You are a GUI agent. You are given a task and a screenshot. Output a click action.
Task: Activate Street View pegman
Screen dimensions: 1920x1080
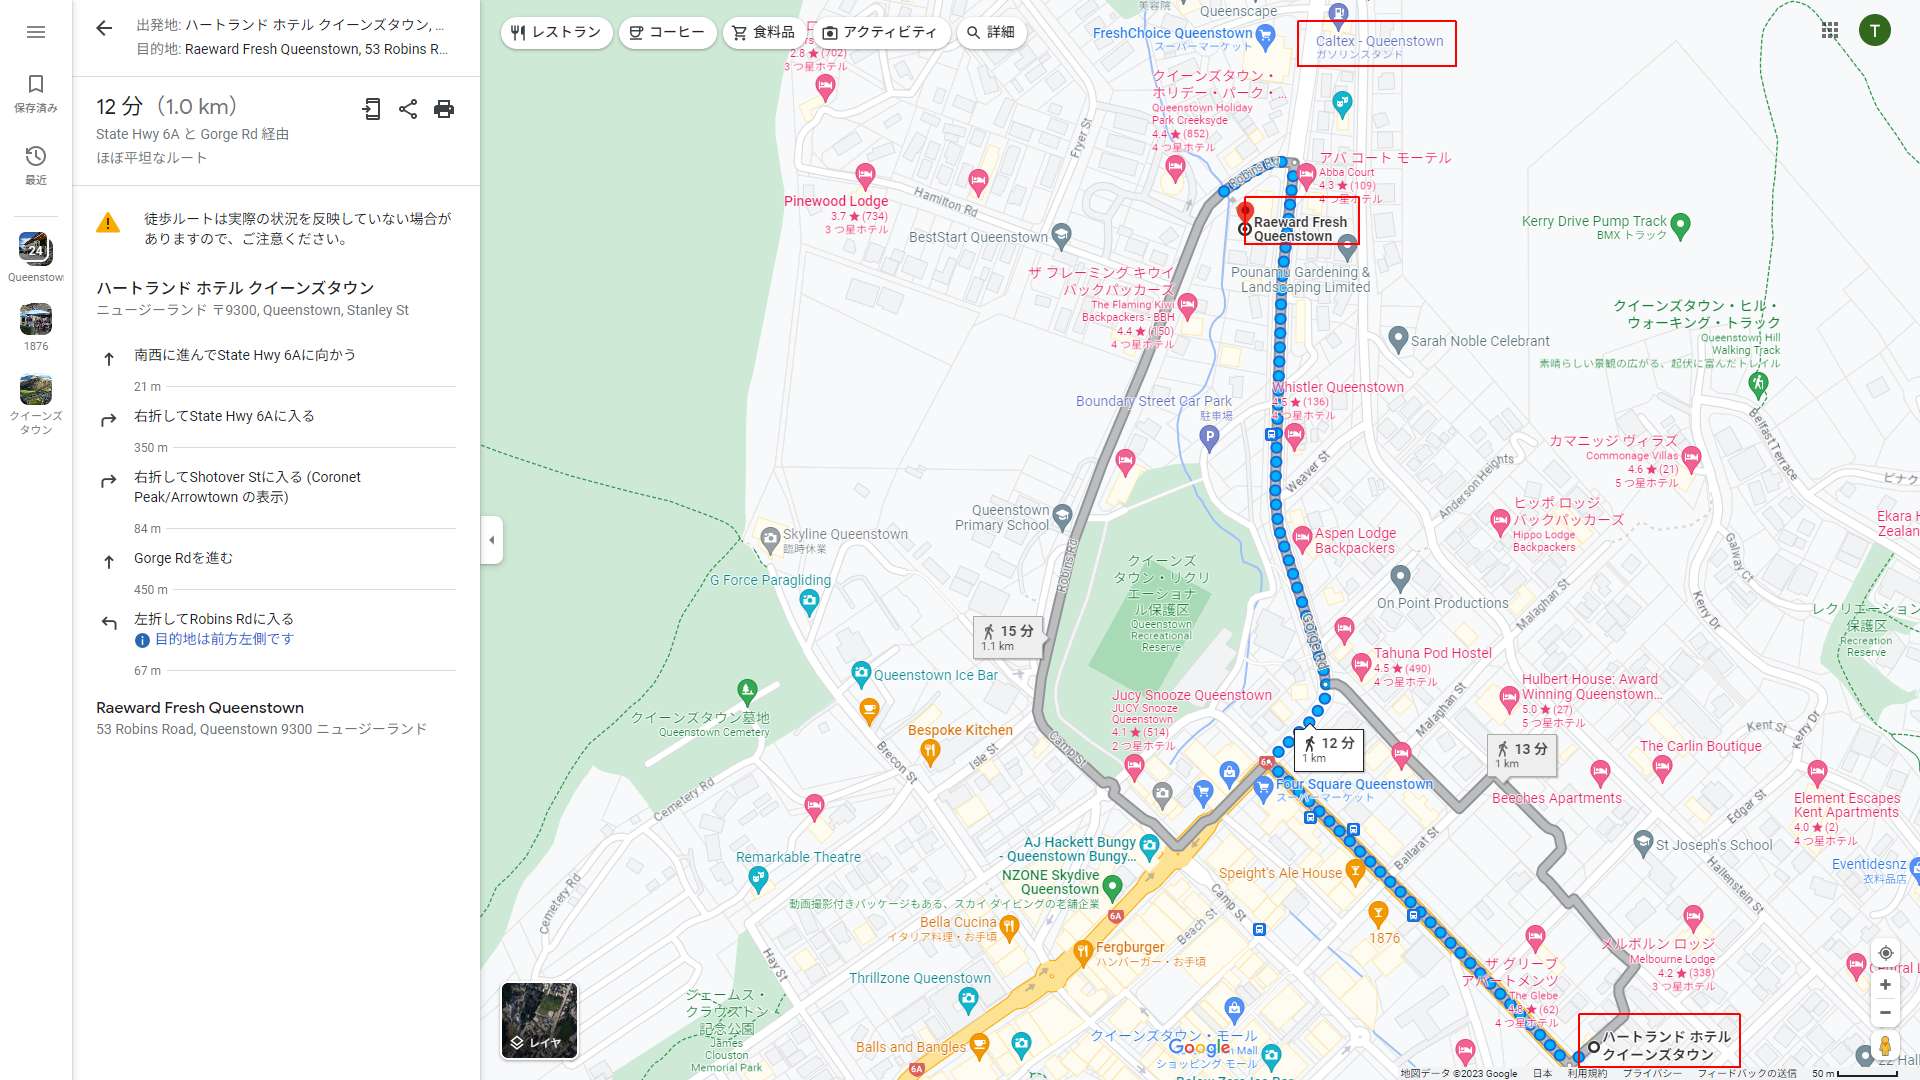pyautogui.click(x=1885, y=1046)
